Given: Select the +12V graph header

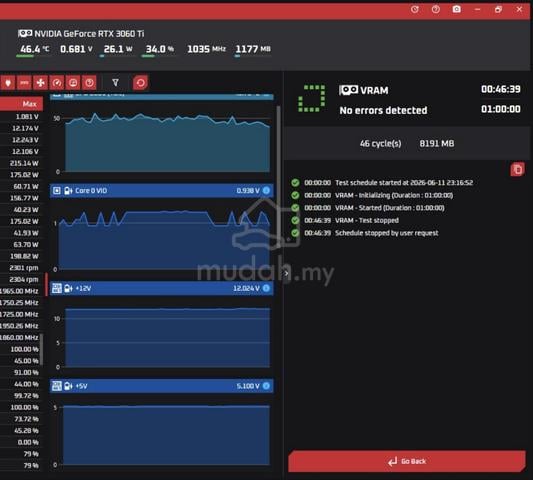Looking at the screenshot, I should coord(161,288).
